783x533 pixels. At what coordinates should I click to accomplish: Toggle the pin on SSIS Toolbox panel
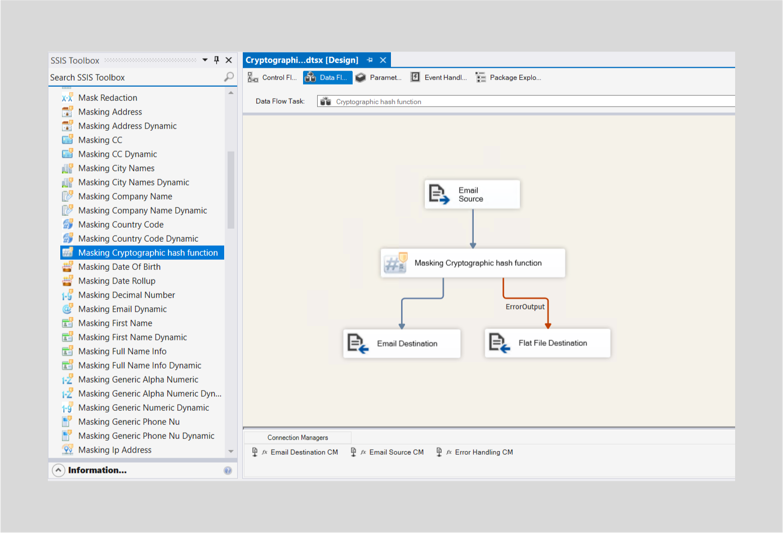pyautogui.click(x=217, y=60)
